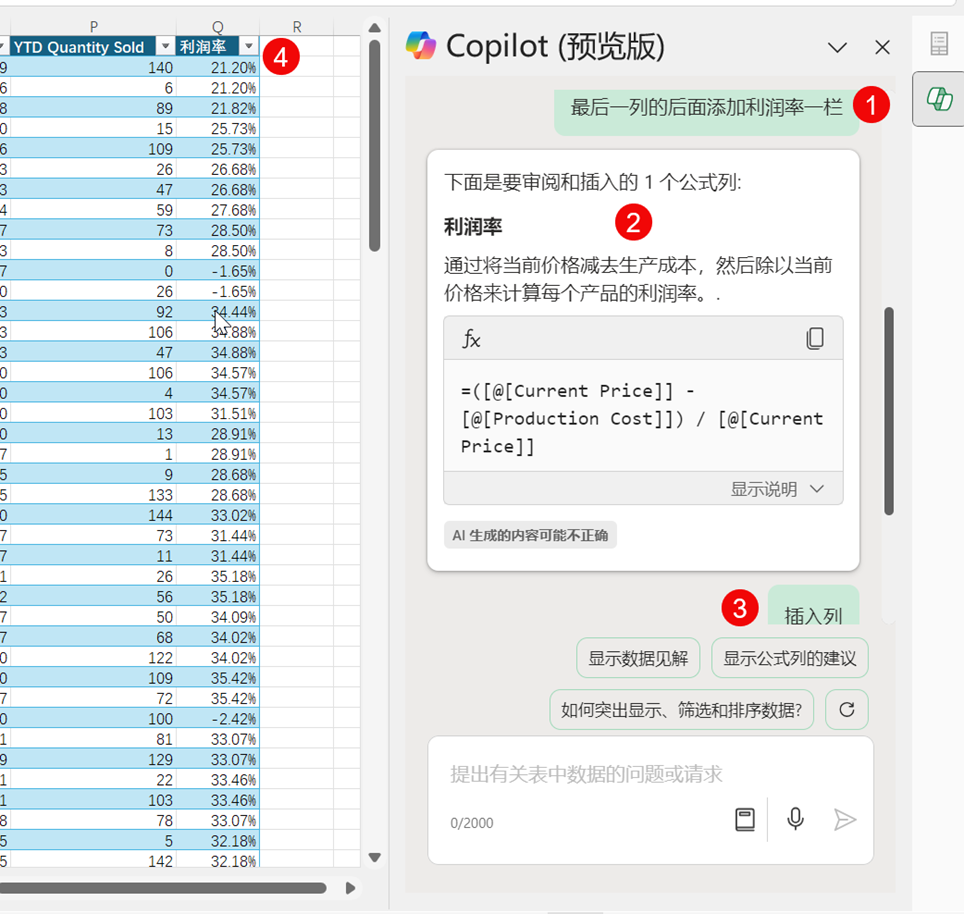Click the 如何突出显示、筛选和排序数据? suggestion

tap(681, 710)
